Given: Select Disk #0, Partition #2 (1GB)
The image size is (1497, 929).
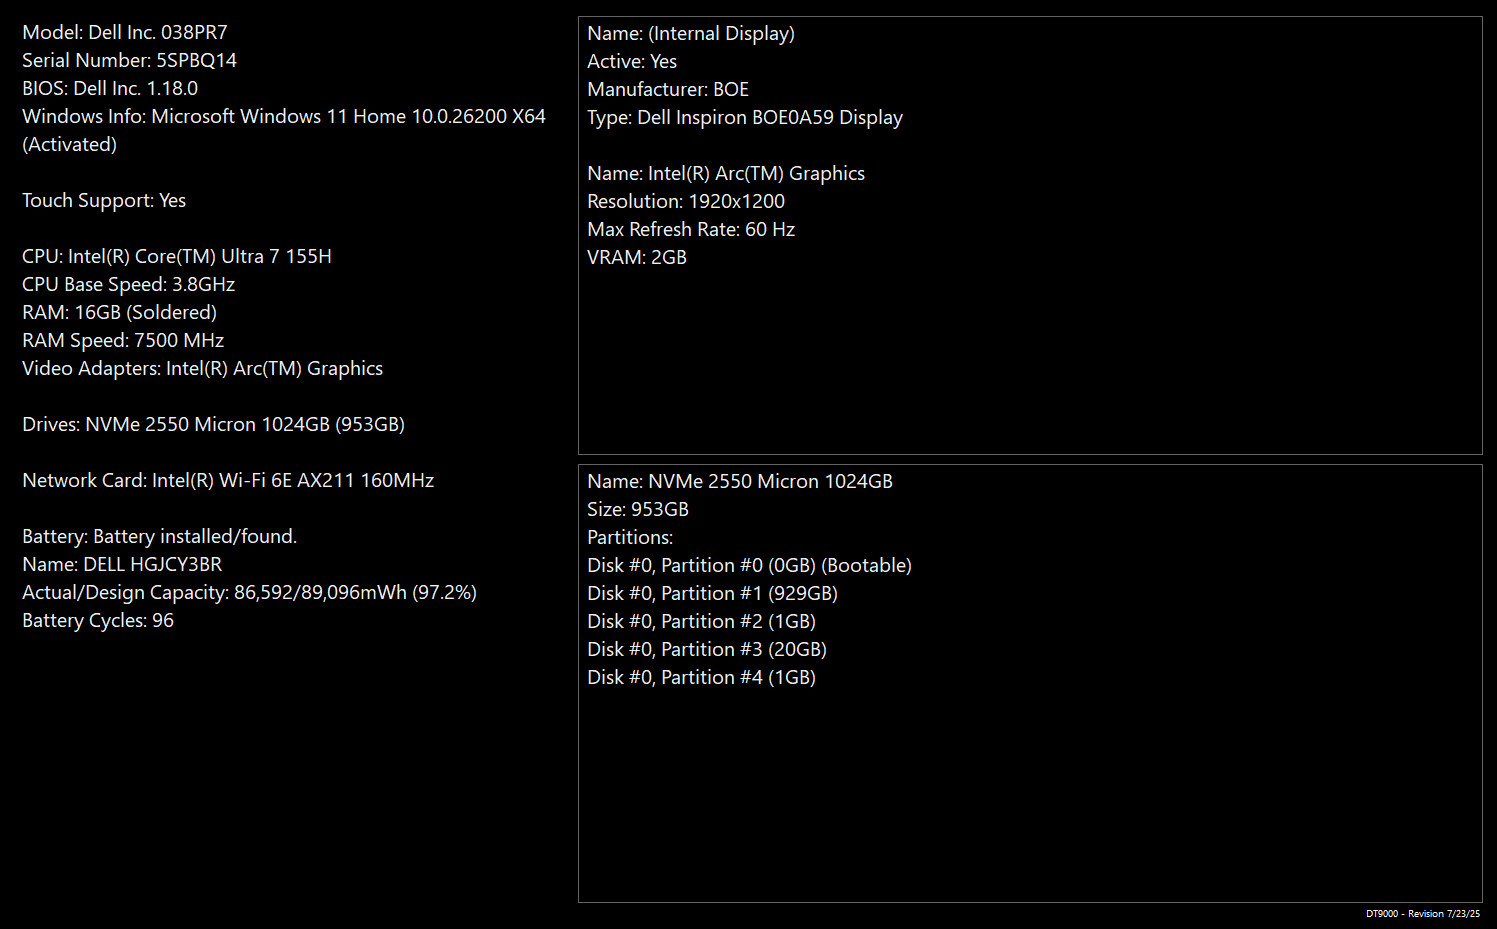Looking at the screenshot, I should pos(701,621).
